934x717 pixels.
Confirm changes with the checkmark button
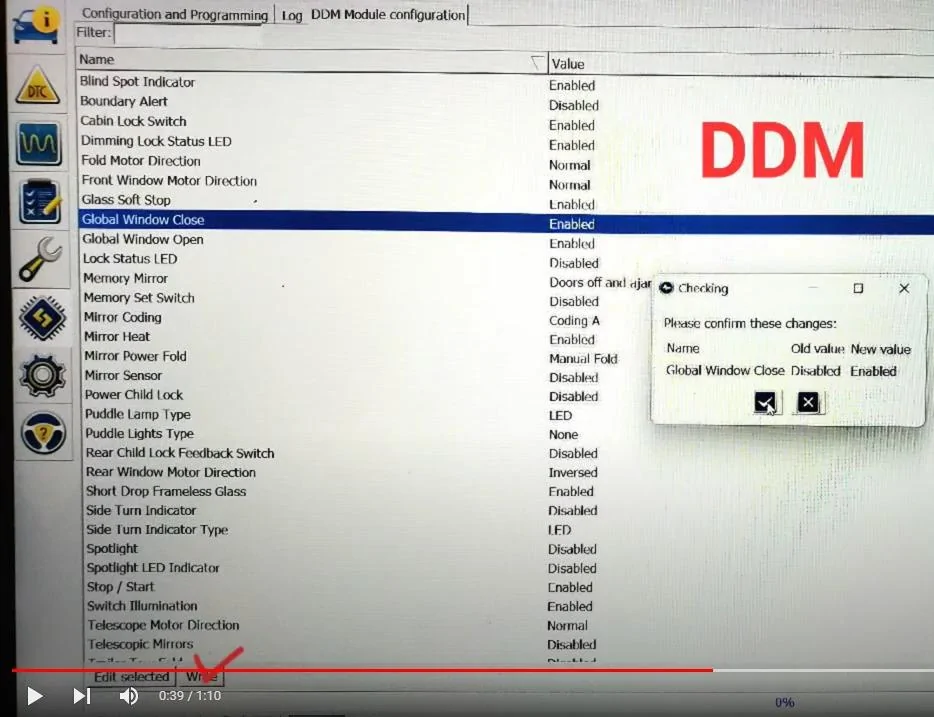coord(765,402)
